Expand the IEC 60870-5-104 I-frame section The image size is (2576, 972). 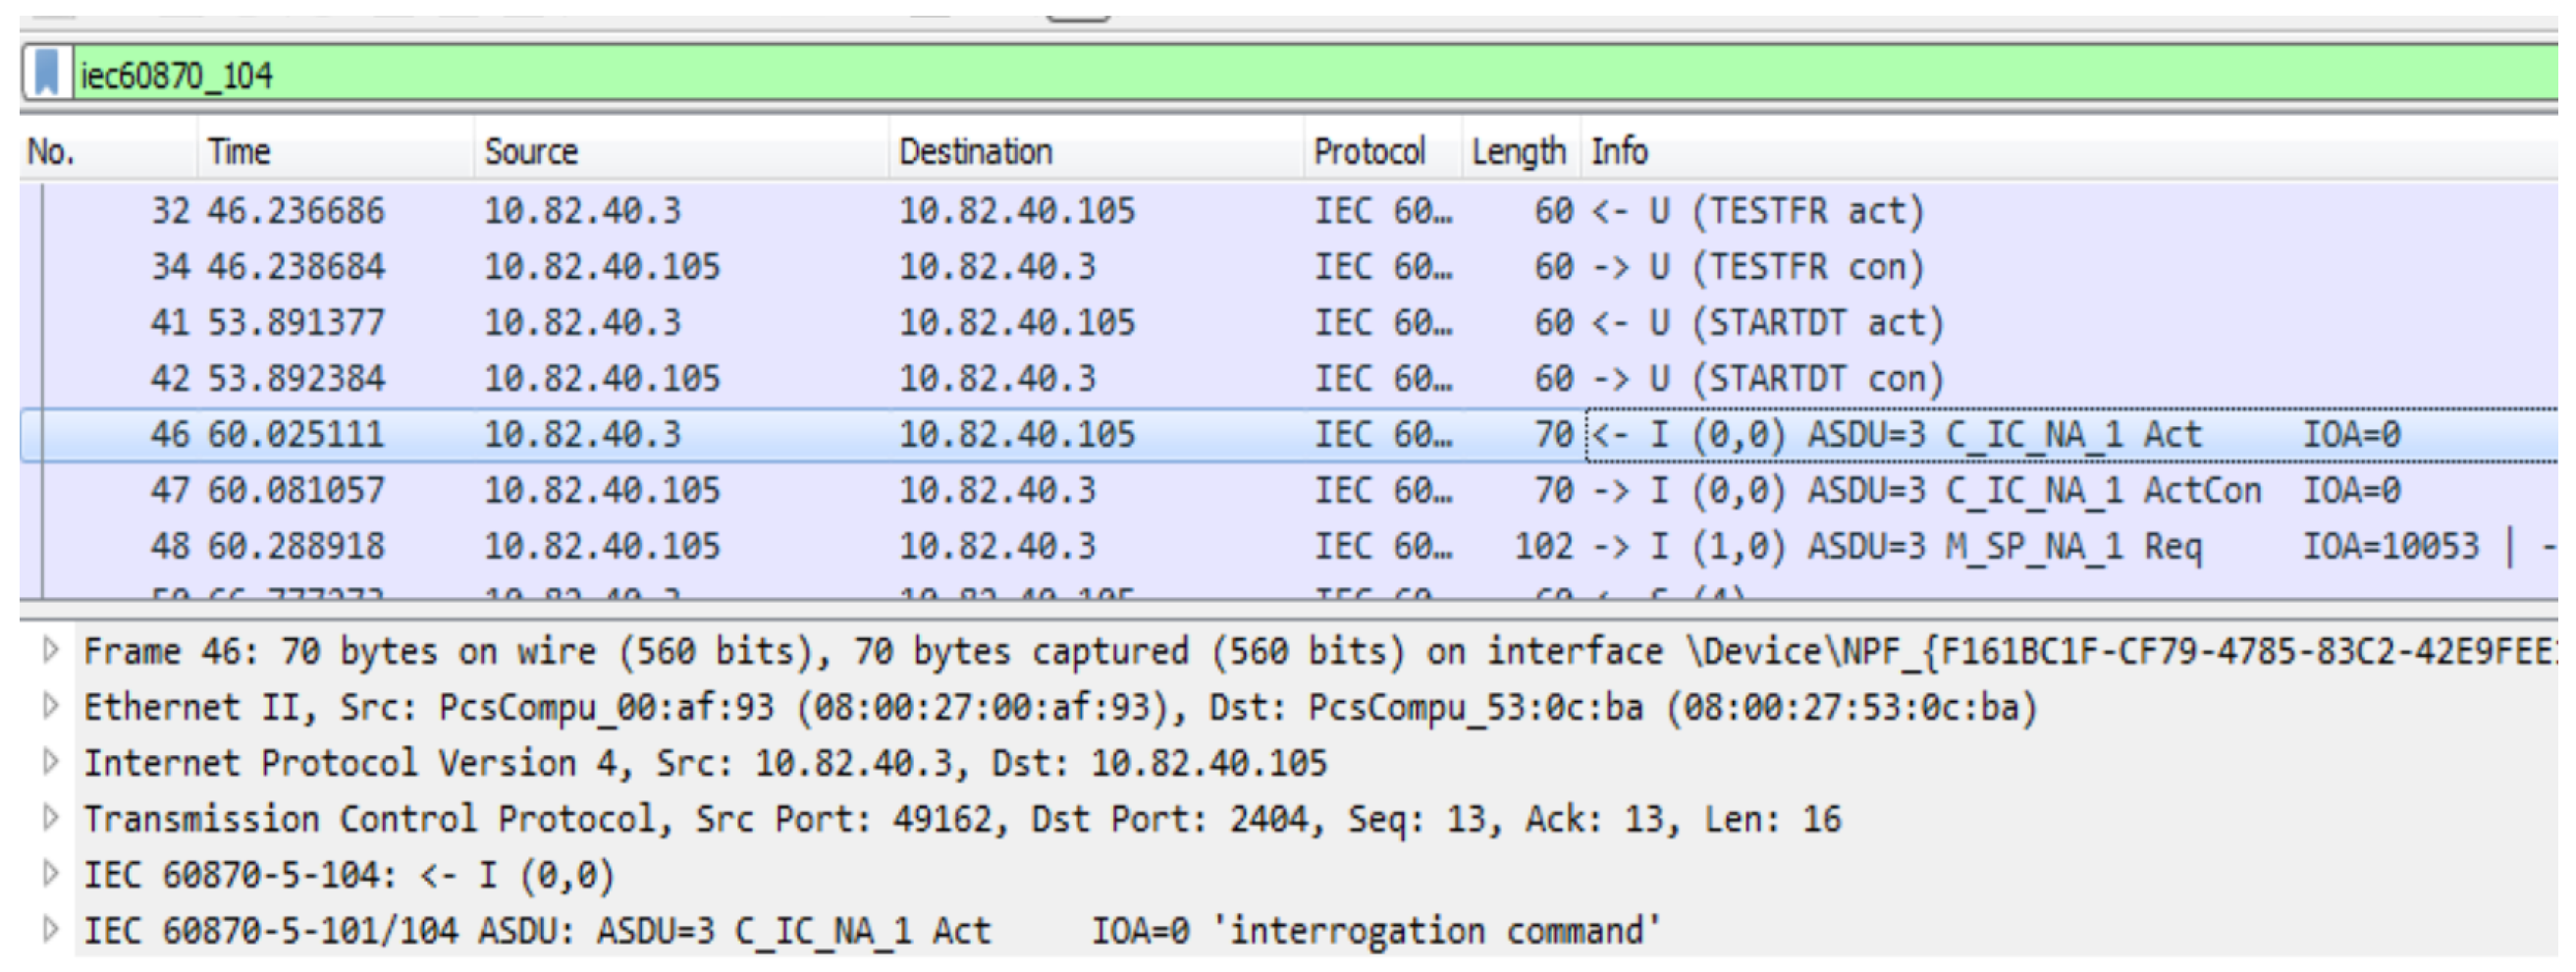point(49,875)
